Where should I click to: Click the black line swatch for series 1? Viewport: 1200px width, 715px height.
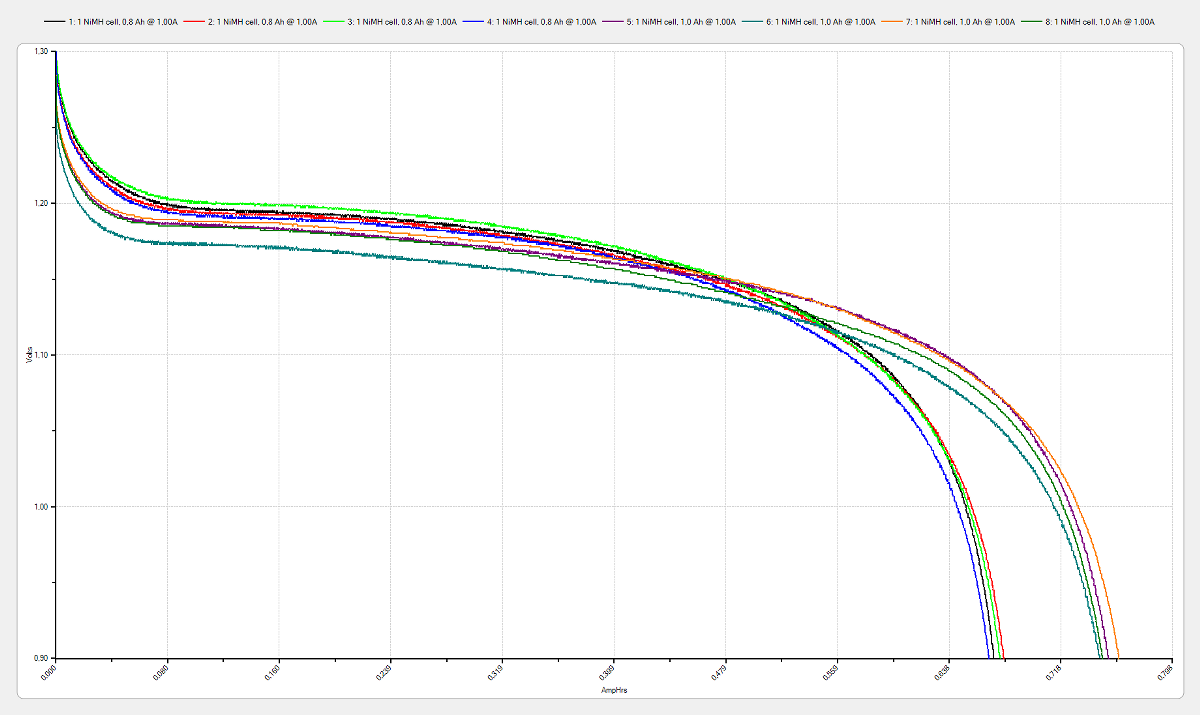(x=55, y=21)
